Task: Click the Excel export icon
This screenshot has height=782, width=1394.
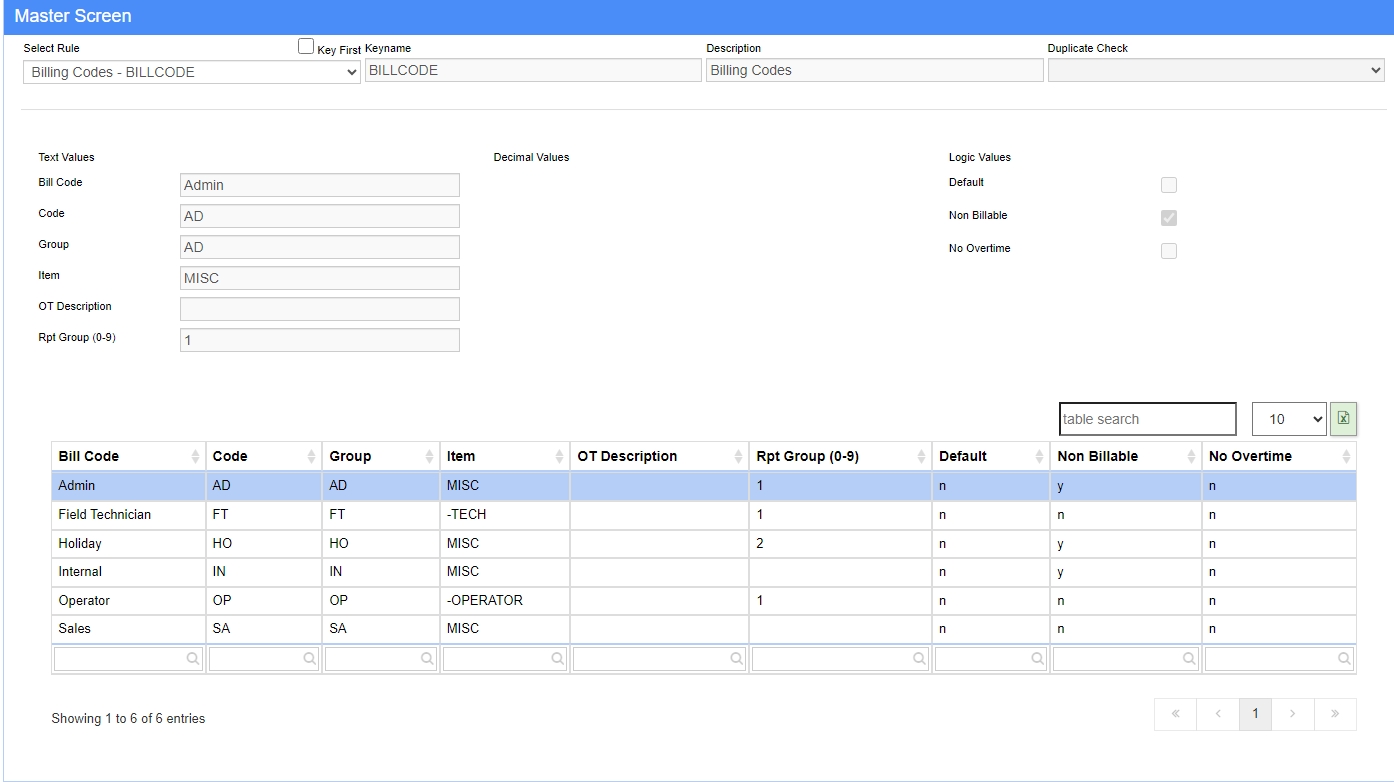Action: [x=1343, y=419]
